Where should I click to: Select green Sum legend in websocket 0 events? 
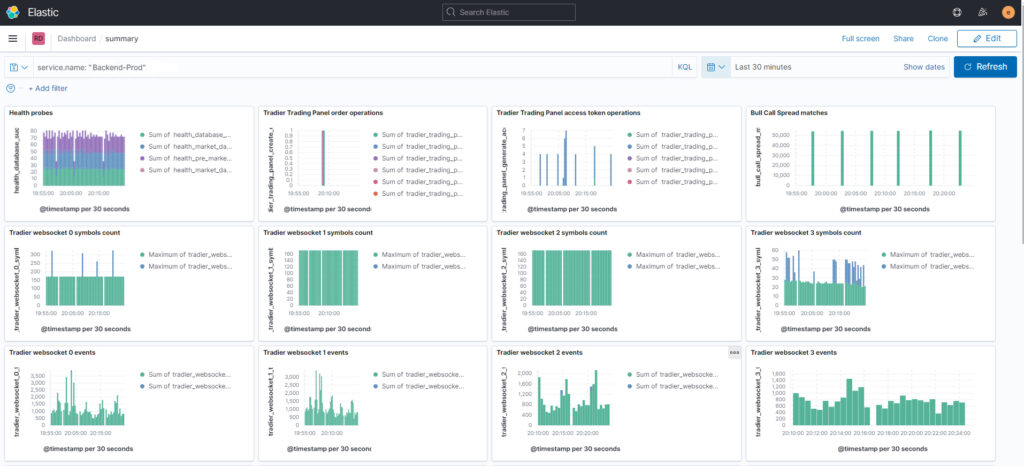click(x=186, y=375)
